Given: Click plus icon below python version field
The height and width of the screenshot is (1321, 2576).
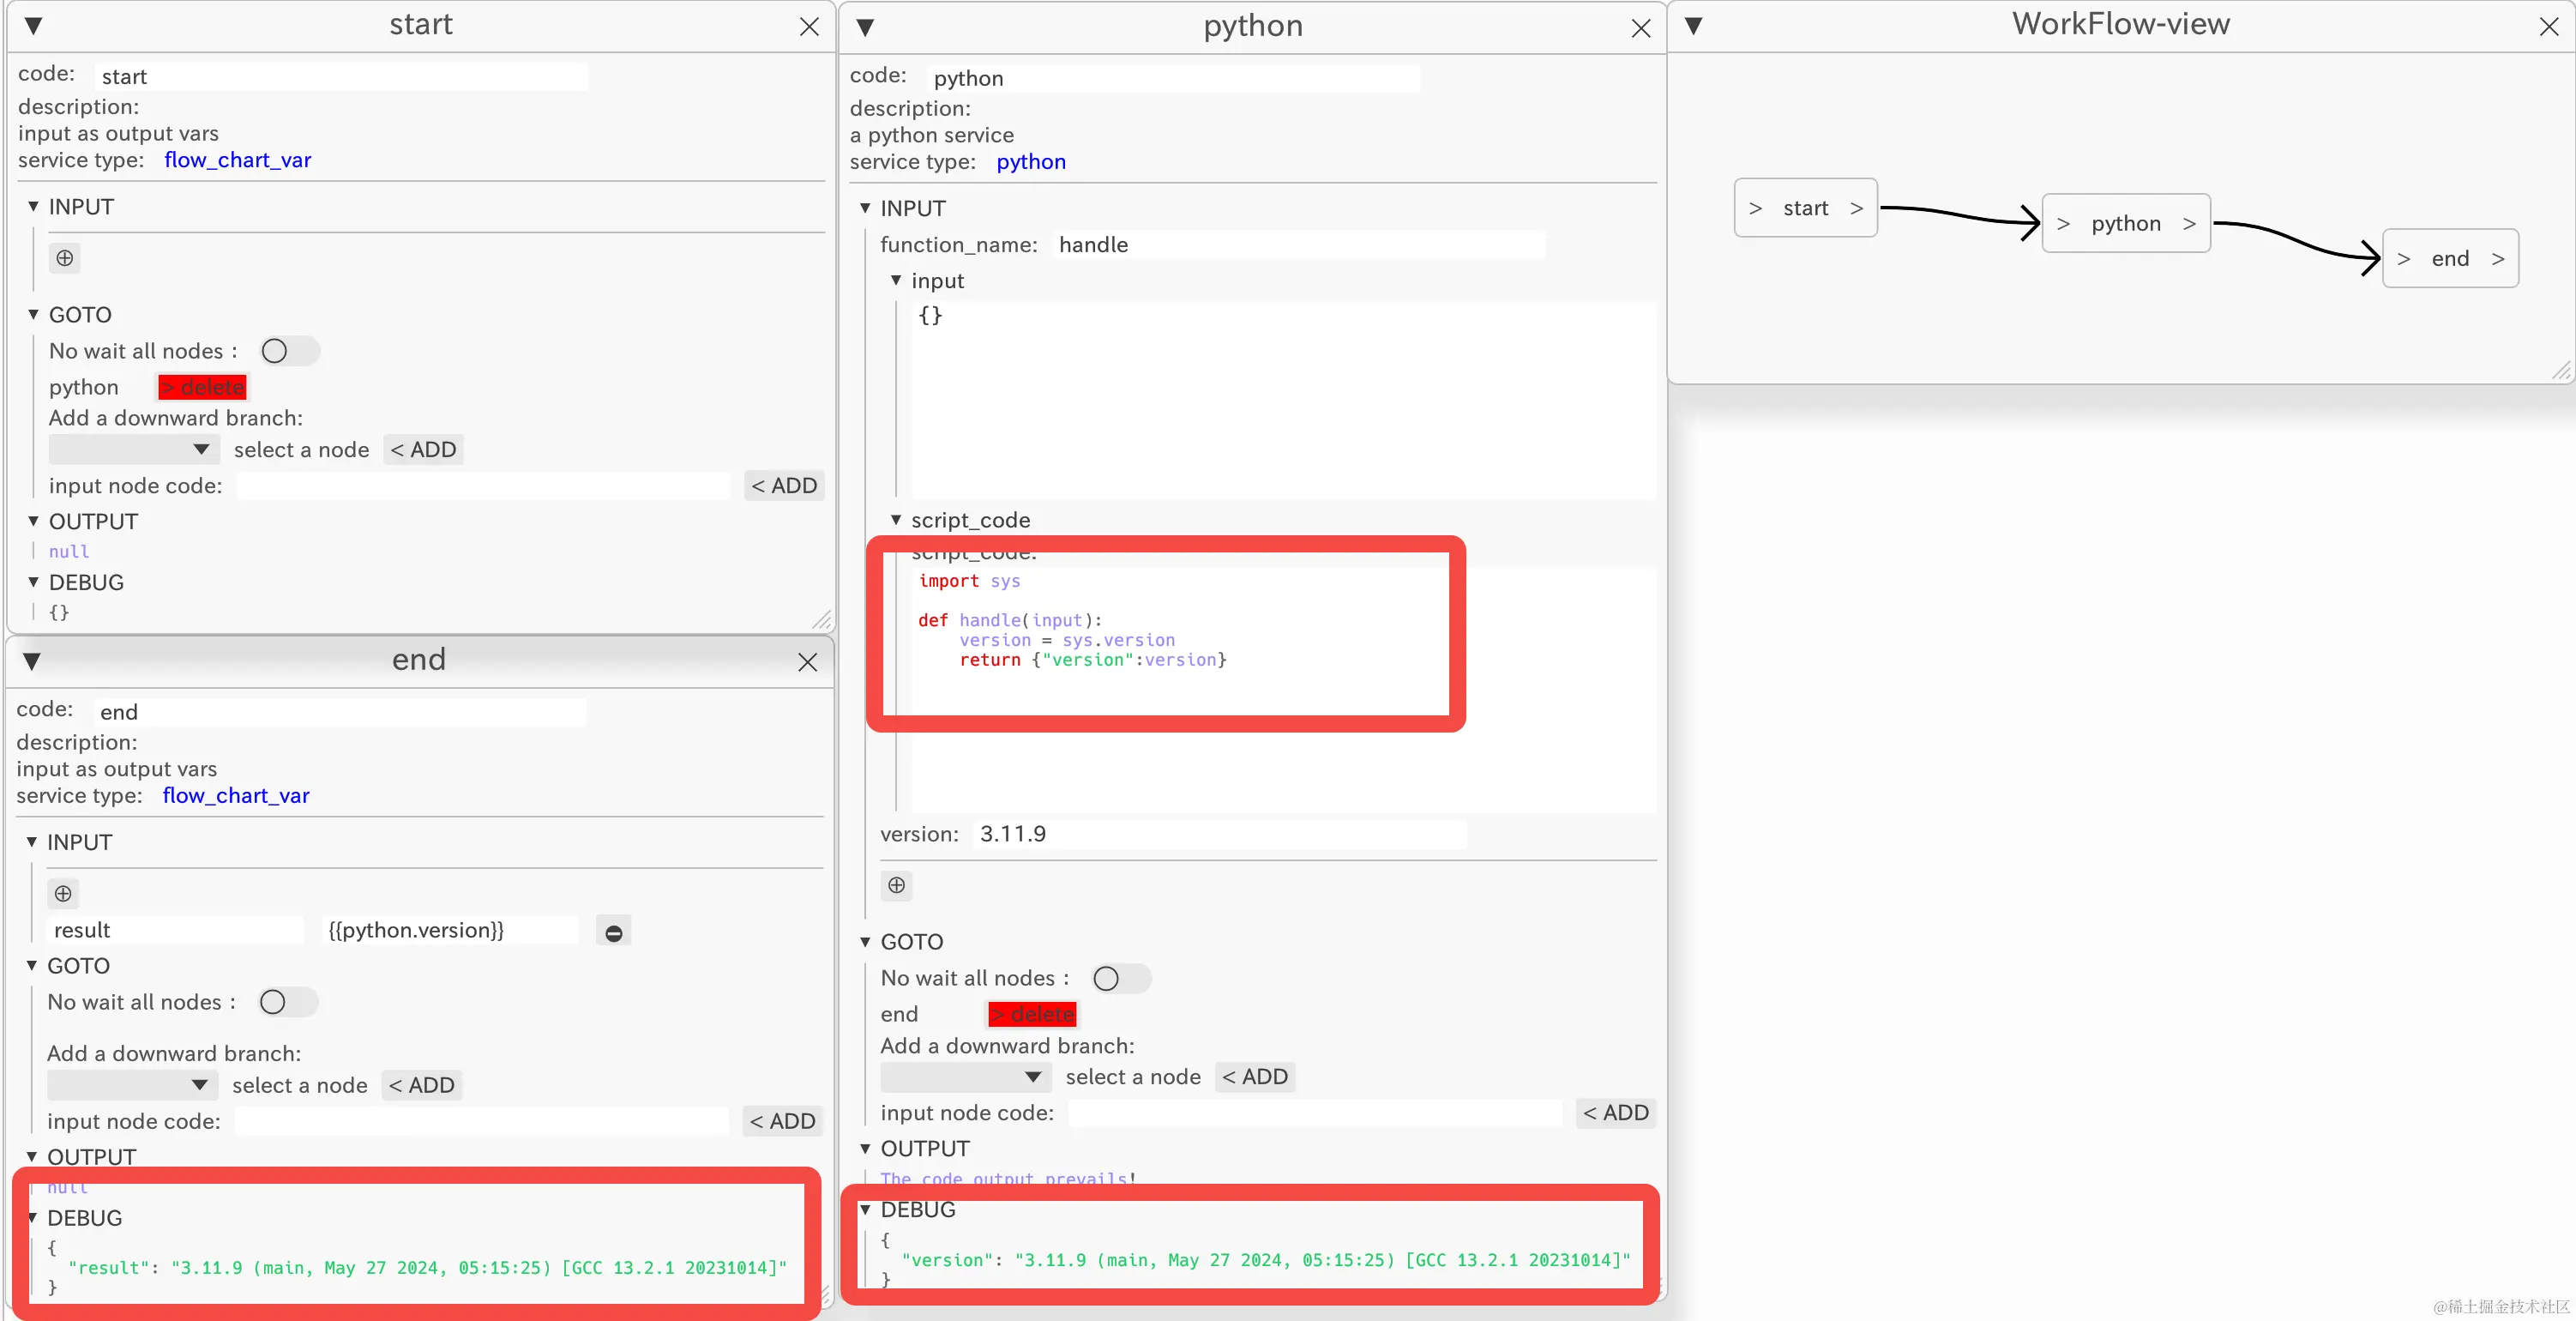Looking at the screenshot, I should 896,885.
